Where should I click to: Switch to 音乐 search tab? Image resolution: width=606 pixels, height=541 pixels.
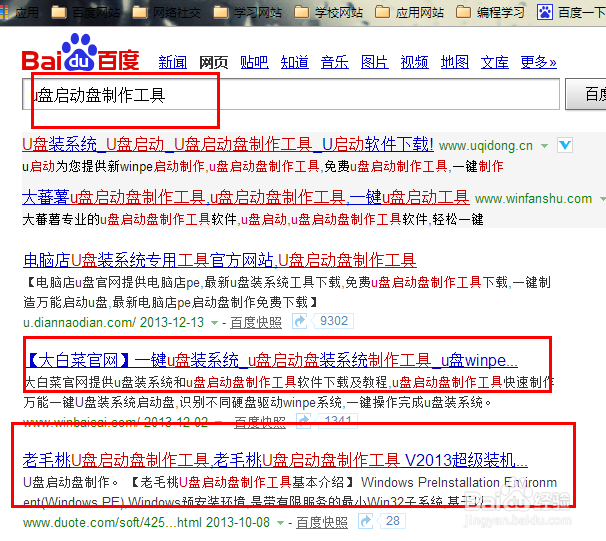click(x=335, y=62)
